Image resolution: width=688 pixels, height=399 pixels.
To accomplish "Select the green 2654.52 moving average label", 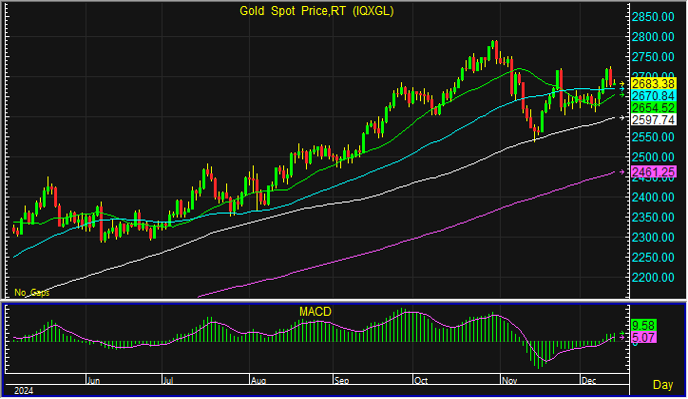I will click(x=653, y=108).
